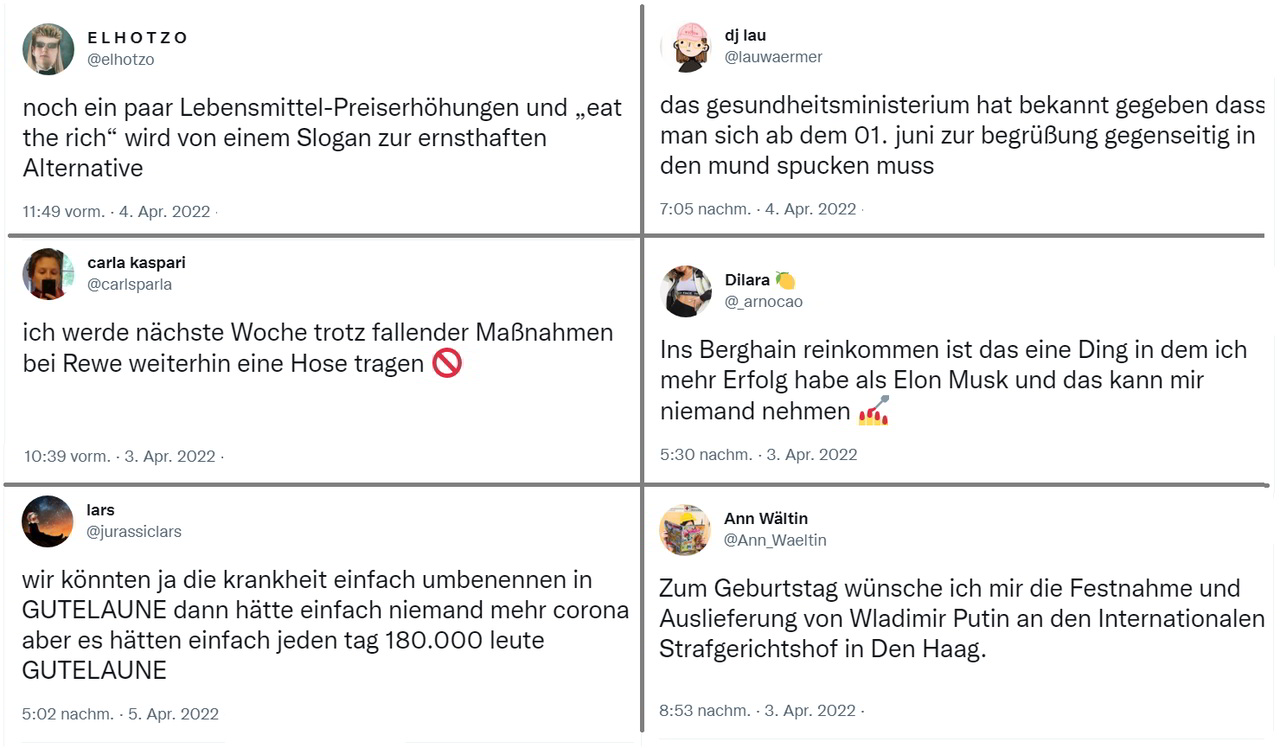
Task: Open the dj lau profile avatar
Action: [690, 47]
